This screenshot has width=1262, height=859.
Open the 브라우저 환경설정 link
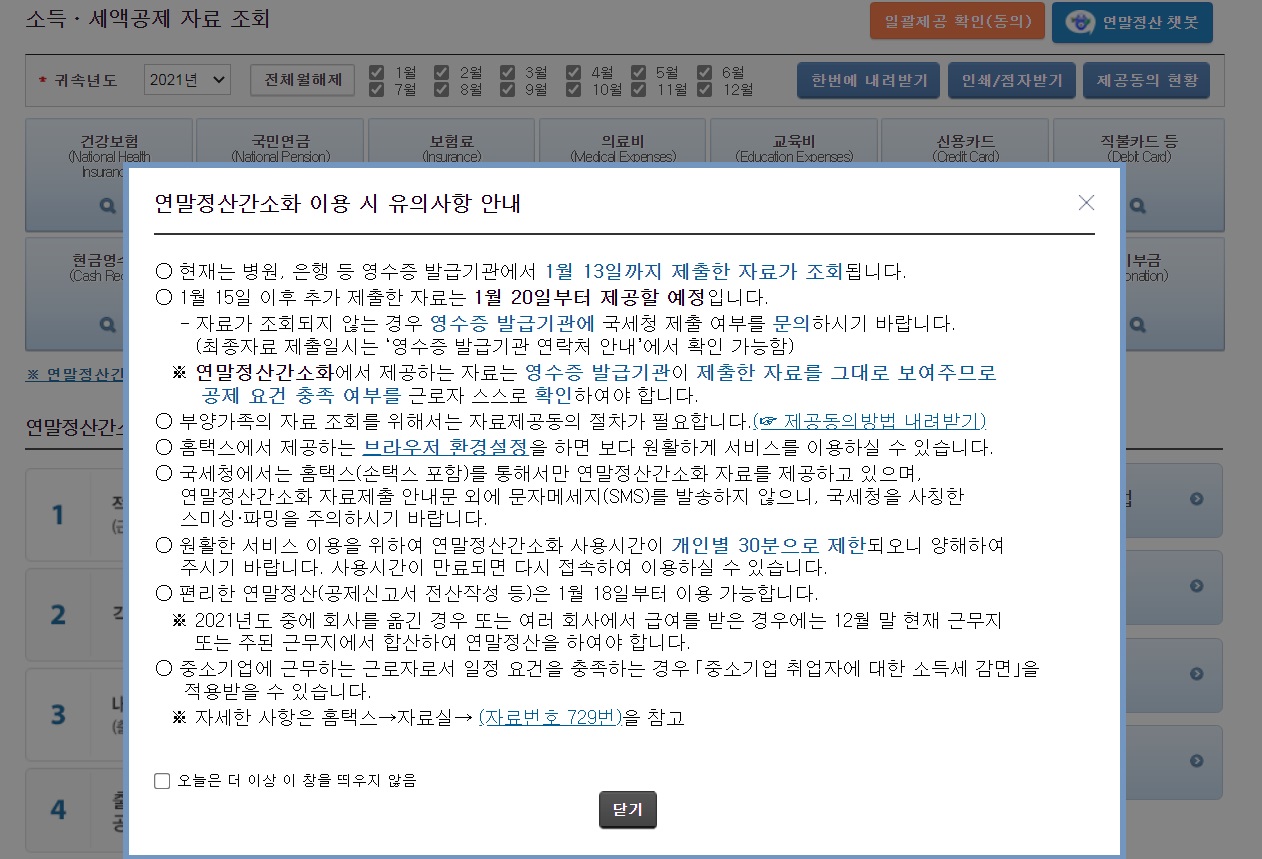coord(445,447)
